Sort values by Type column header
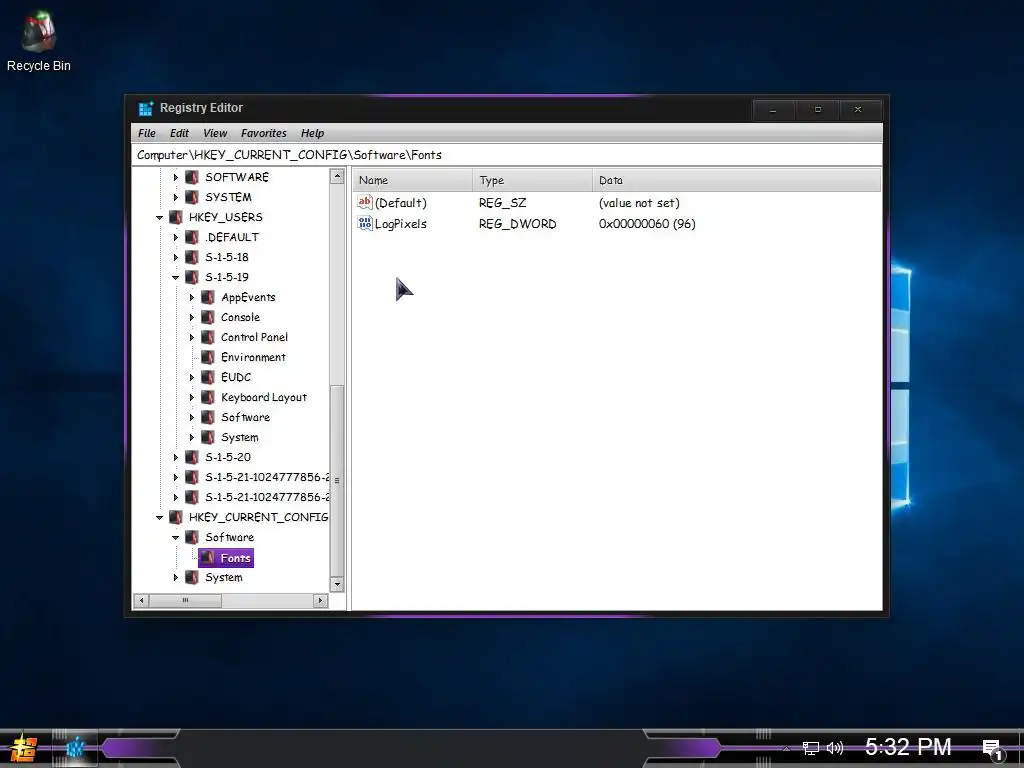 (x=532, y=180)
